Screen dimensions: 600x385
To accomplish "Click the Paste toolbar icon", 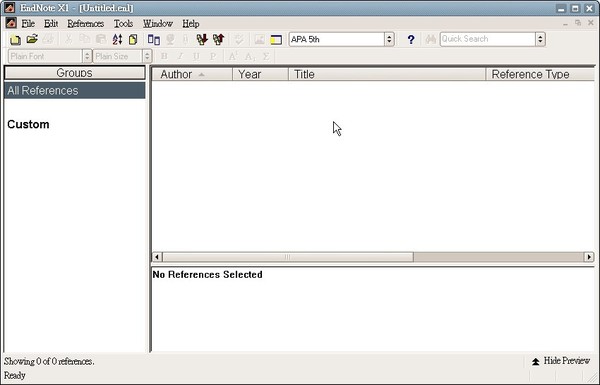I will click(101, 39).
